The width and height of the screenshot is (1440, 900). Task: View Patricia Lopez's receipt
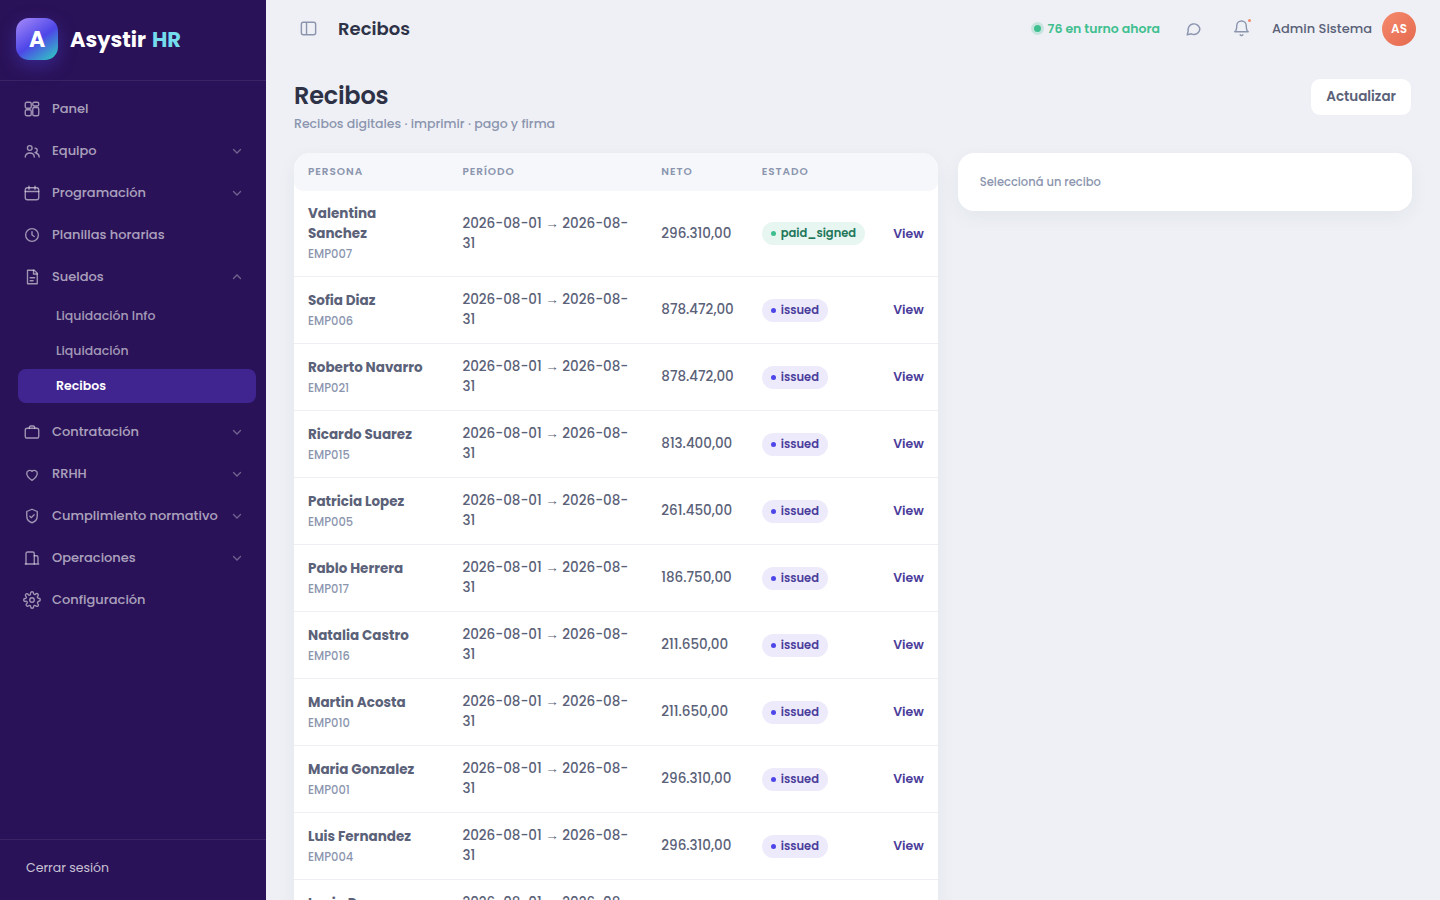[908, 511]
